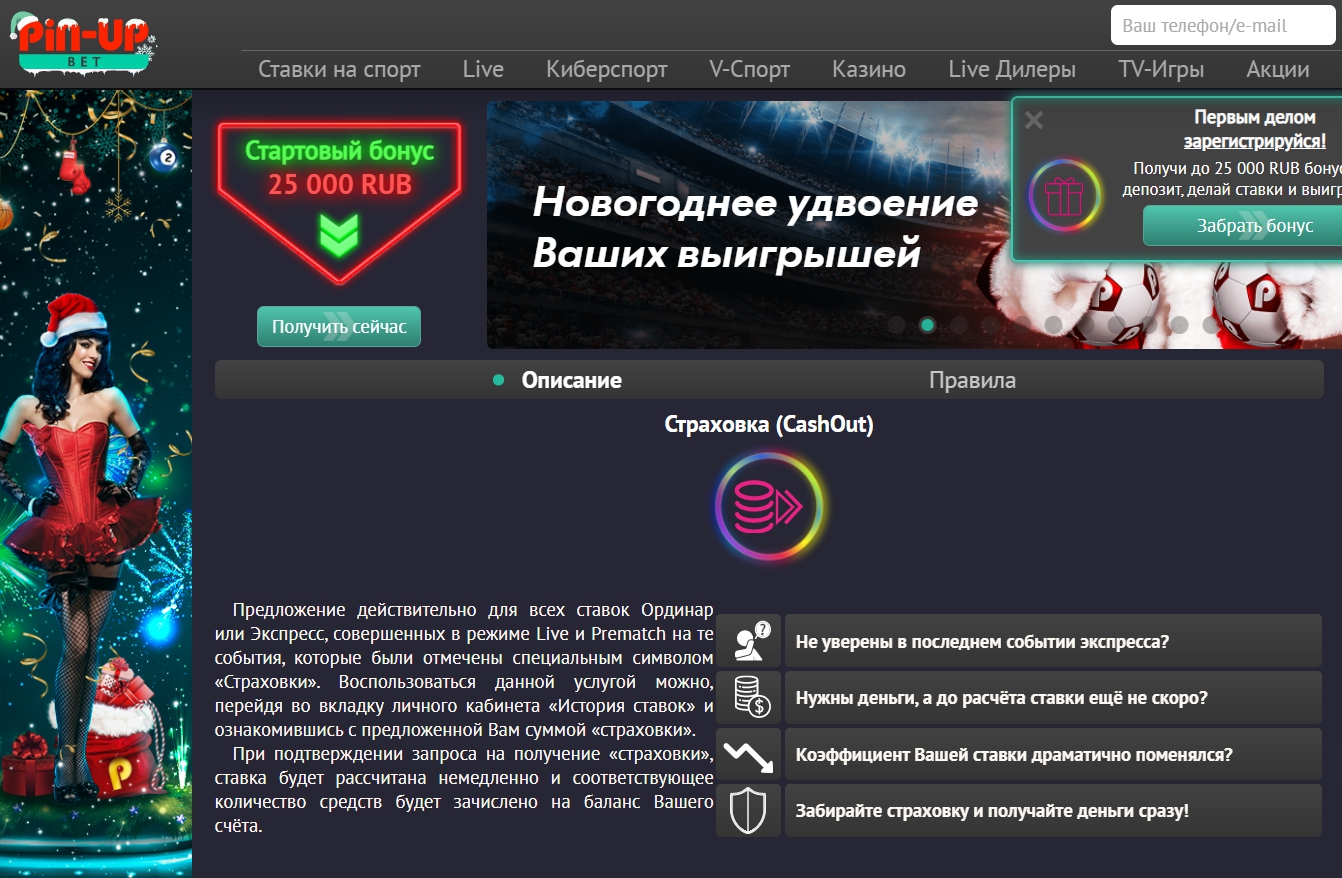1342x878 pixels.
Task: Open Ставки на спорт section
Action: click(x=339, y=70)
